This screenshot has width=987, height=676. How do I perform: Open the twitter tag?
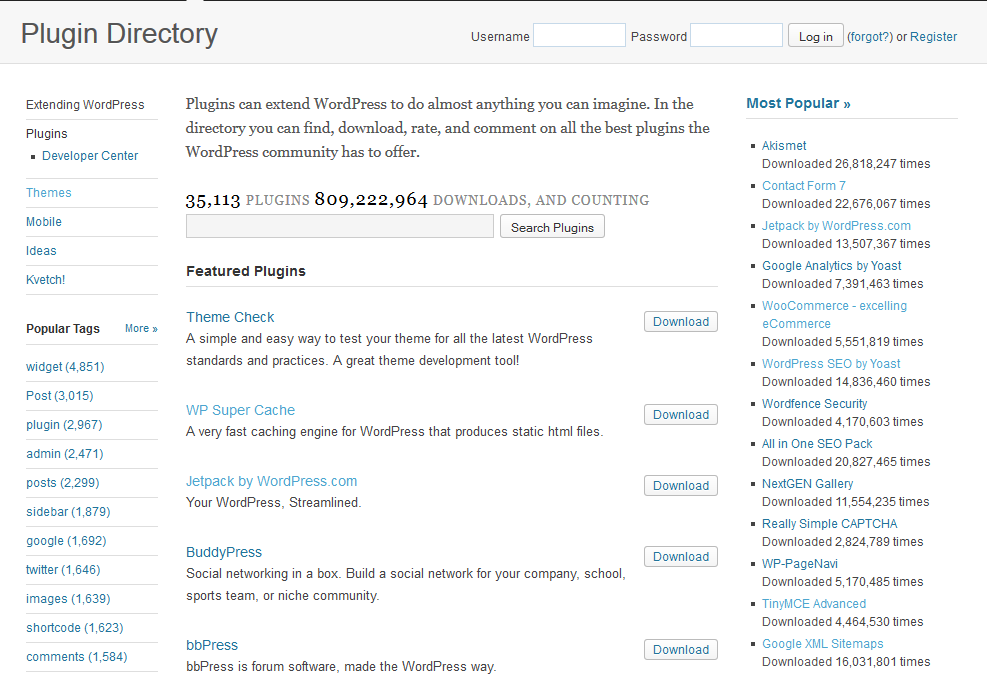point(63,569)
